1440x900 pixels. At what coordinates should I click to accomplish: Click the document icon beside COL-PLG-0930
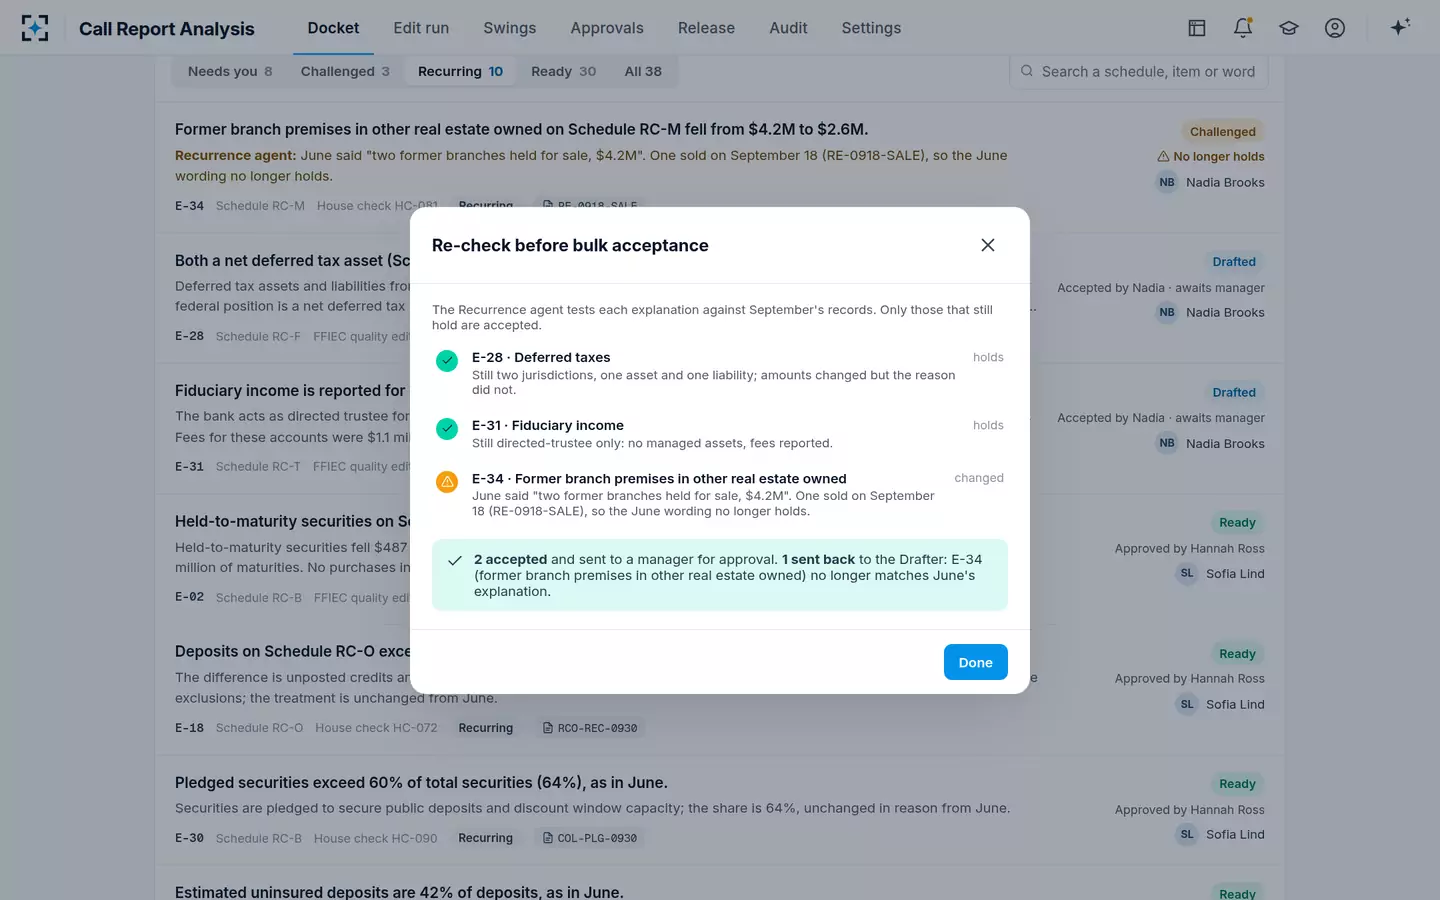[x=548, y=838]
